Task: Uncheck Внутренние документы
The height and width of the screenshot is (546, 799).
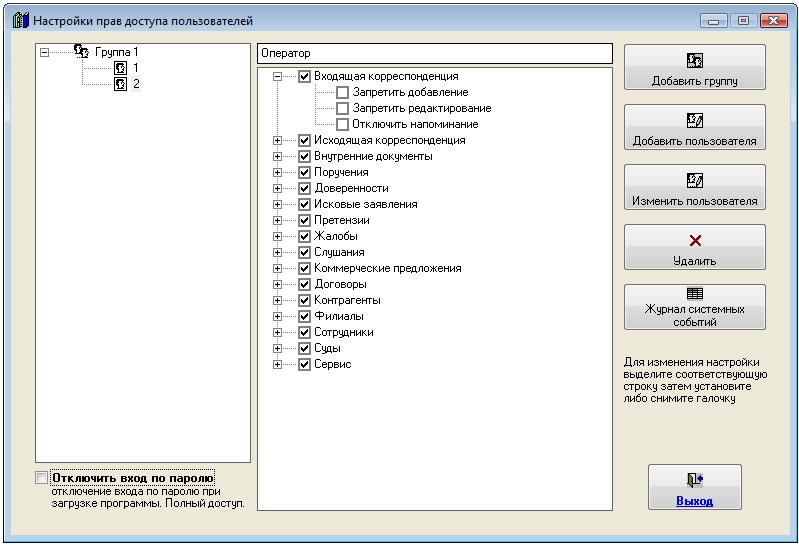Action: pyautogui.click(x=304, y=157)
